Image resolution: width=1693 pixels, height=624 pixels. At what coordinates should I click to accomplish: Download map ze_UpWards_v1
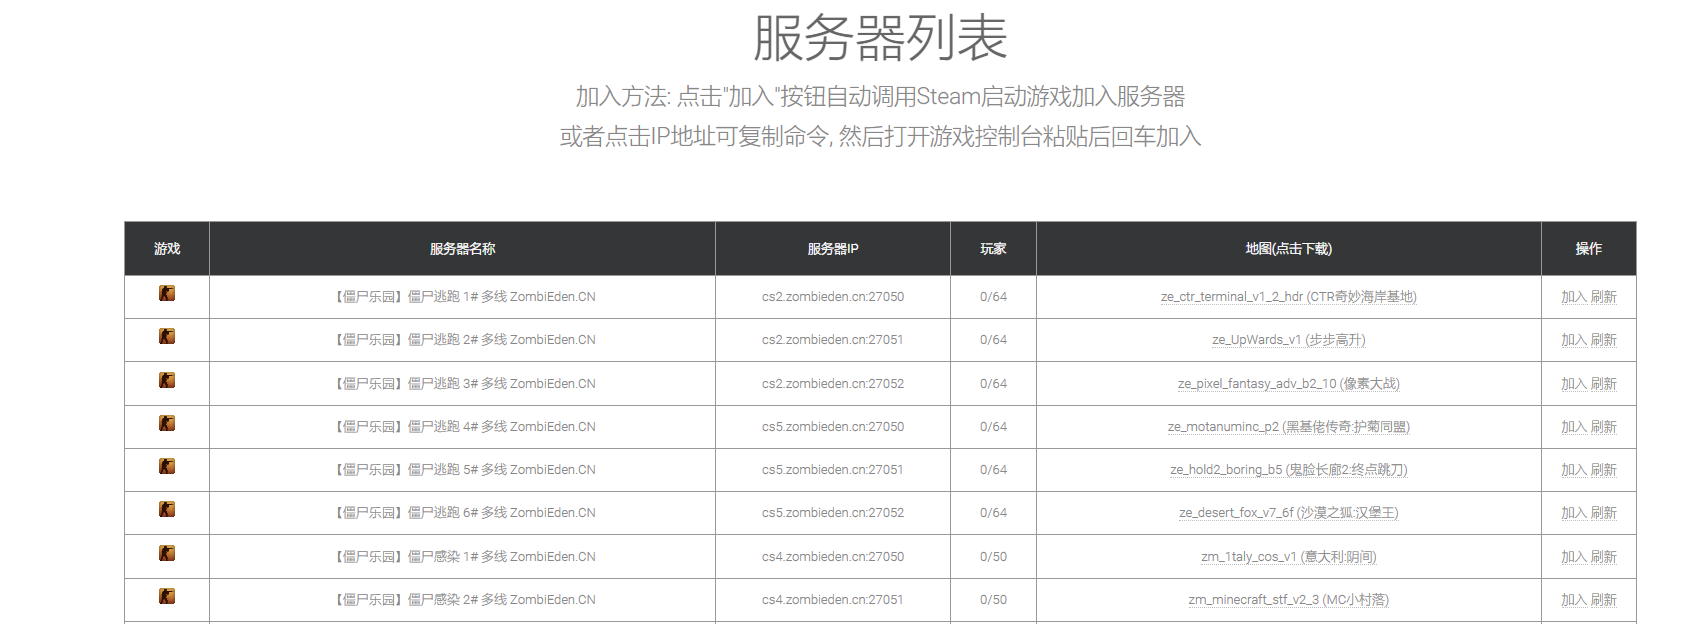click(1288, 340)
